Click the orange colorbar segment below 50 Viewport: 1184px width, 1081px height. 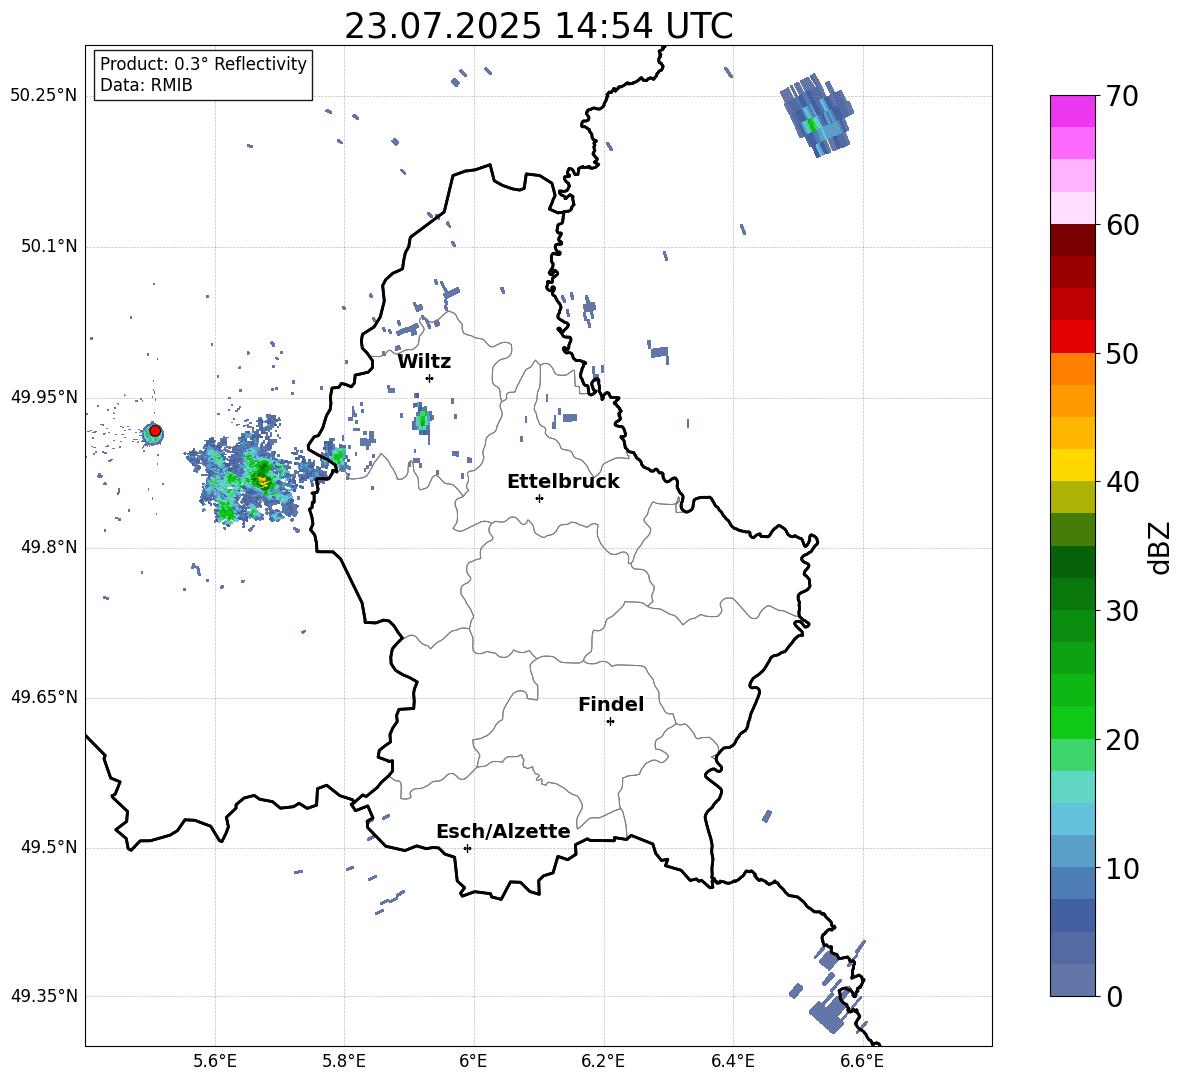pos(1073,369)
